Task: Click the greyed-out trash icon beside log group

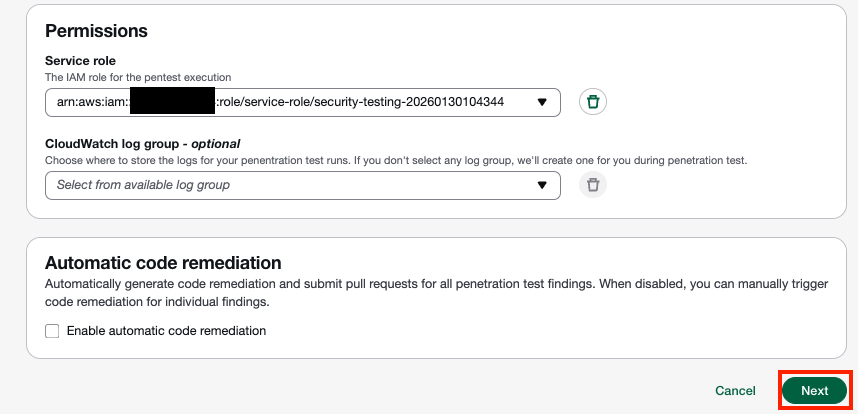Action: [x=593, y=185]
